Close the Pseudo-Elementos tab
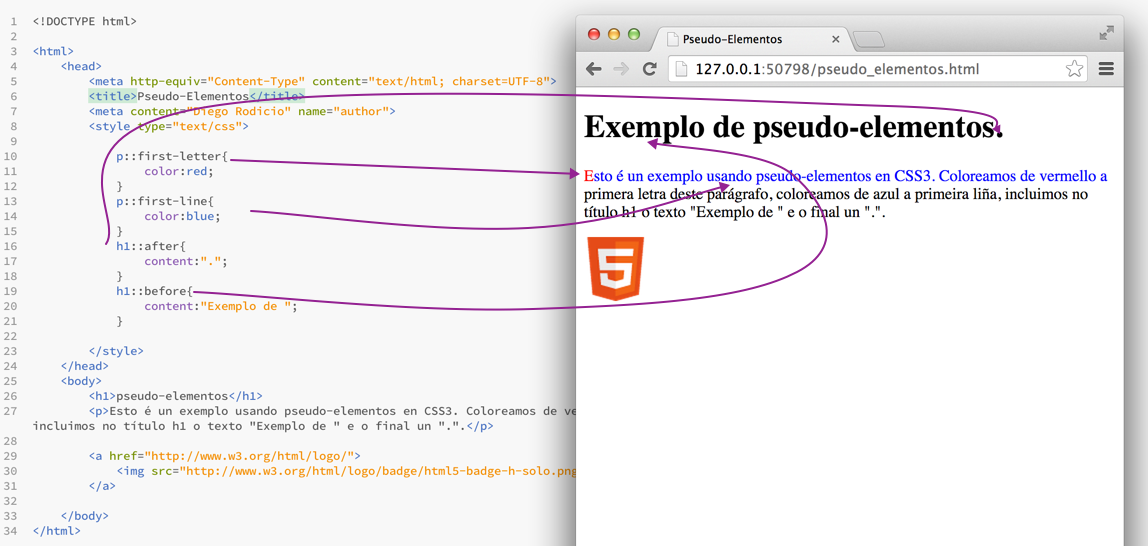 click(836, 39)
